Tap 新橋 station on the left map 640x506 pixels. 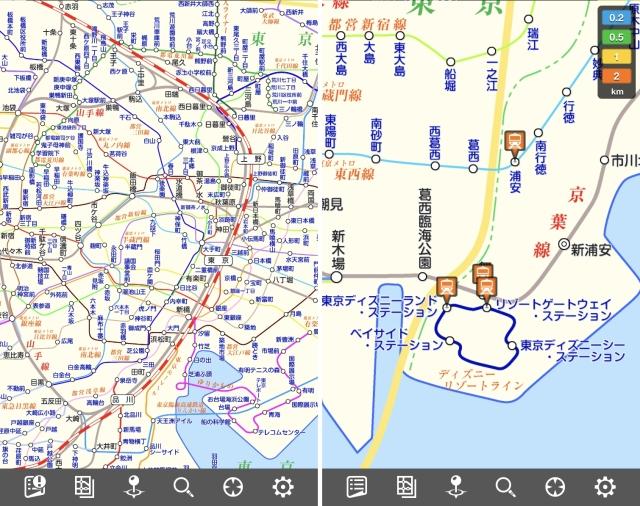click(183, 309)
